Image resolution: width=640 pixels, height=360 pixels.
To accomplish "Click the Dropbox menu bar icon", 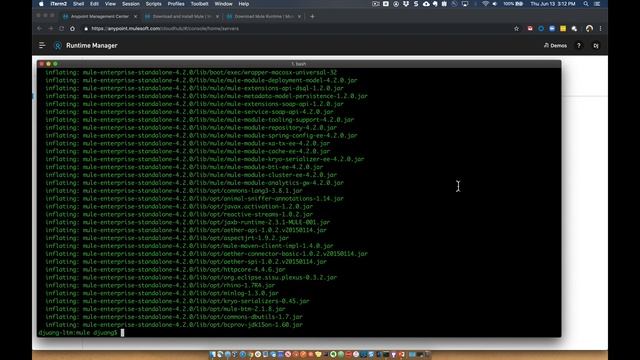I will (x=406, y=4).
